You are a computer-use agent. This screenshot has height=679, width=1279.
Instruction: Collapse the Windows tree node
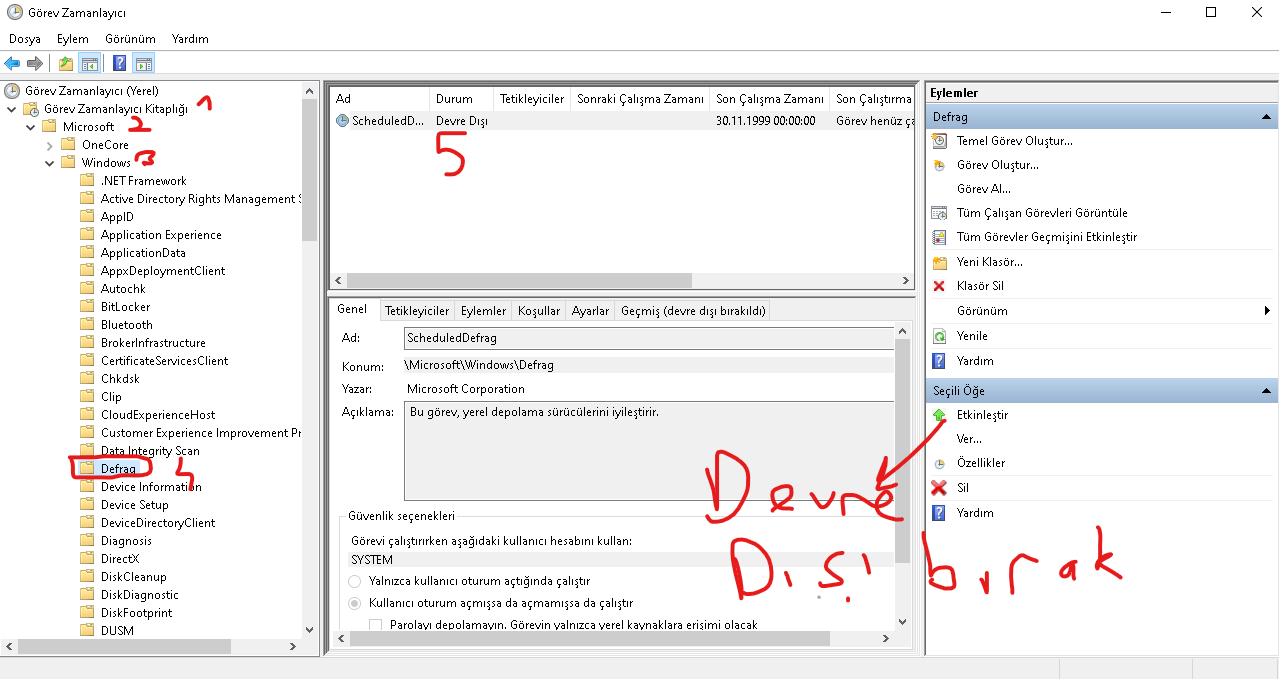[50, 163]
